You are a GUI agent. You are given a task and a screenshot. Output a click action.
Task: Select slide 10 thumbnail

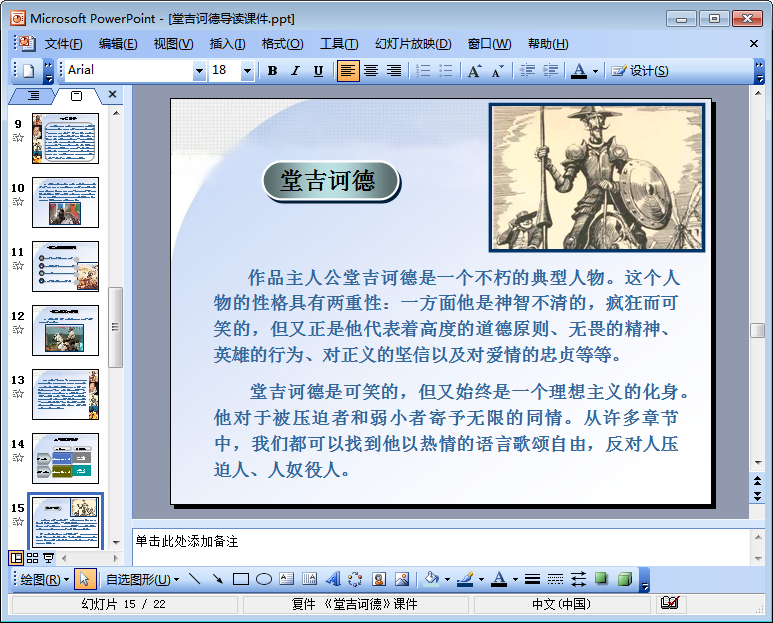[66, 203]
